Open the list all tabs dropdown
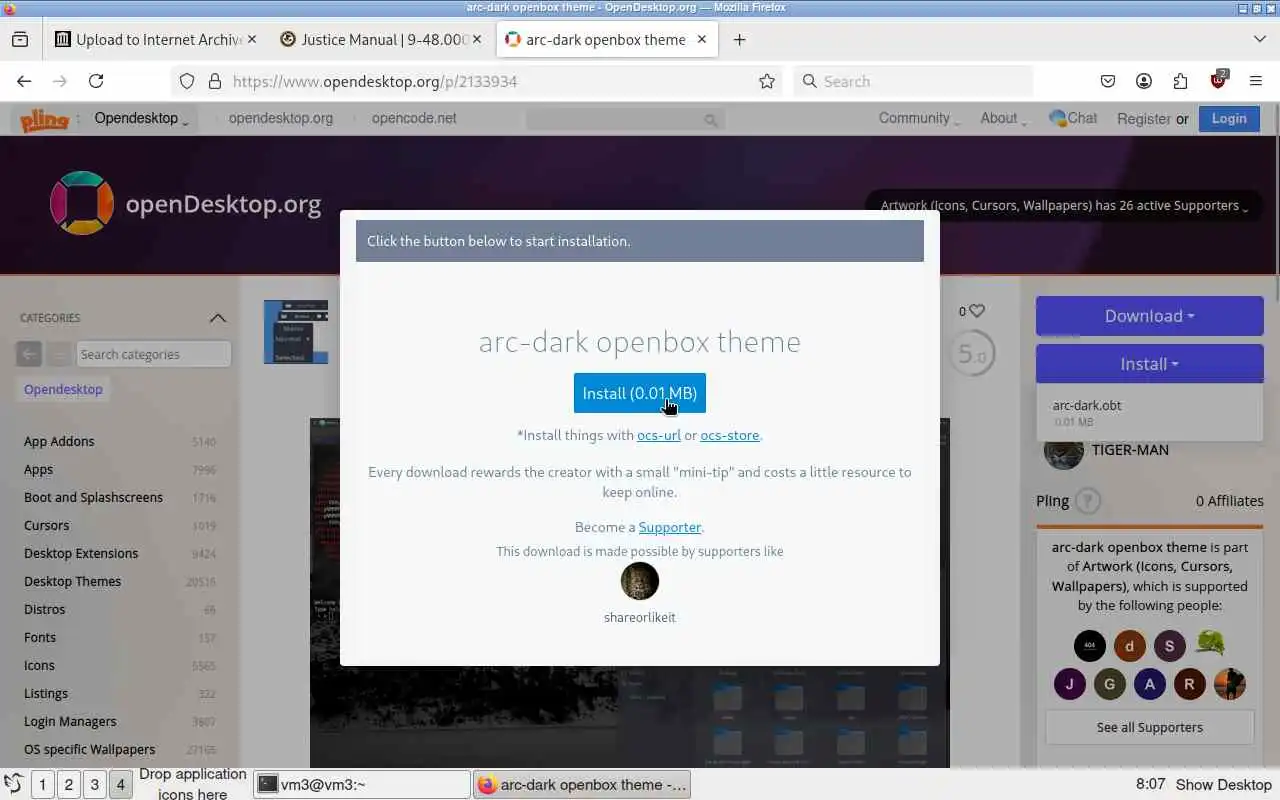1280x800 pixels. click(1259, 39)
